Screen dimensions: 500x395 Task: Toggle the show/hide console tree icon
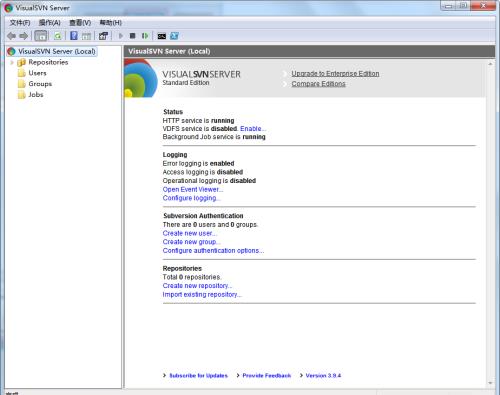coord(41,36)
